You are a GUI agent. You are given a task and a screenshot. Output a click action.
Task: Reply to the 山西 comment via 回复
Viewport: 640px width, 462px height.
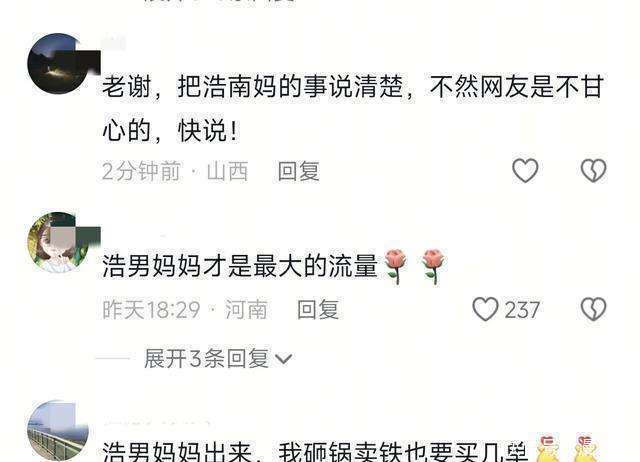pyautogui.click(x=298, y=171)
